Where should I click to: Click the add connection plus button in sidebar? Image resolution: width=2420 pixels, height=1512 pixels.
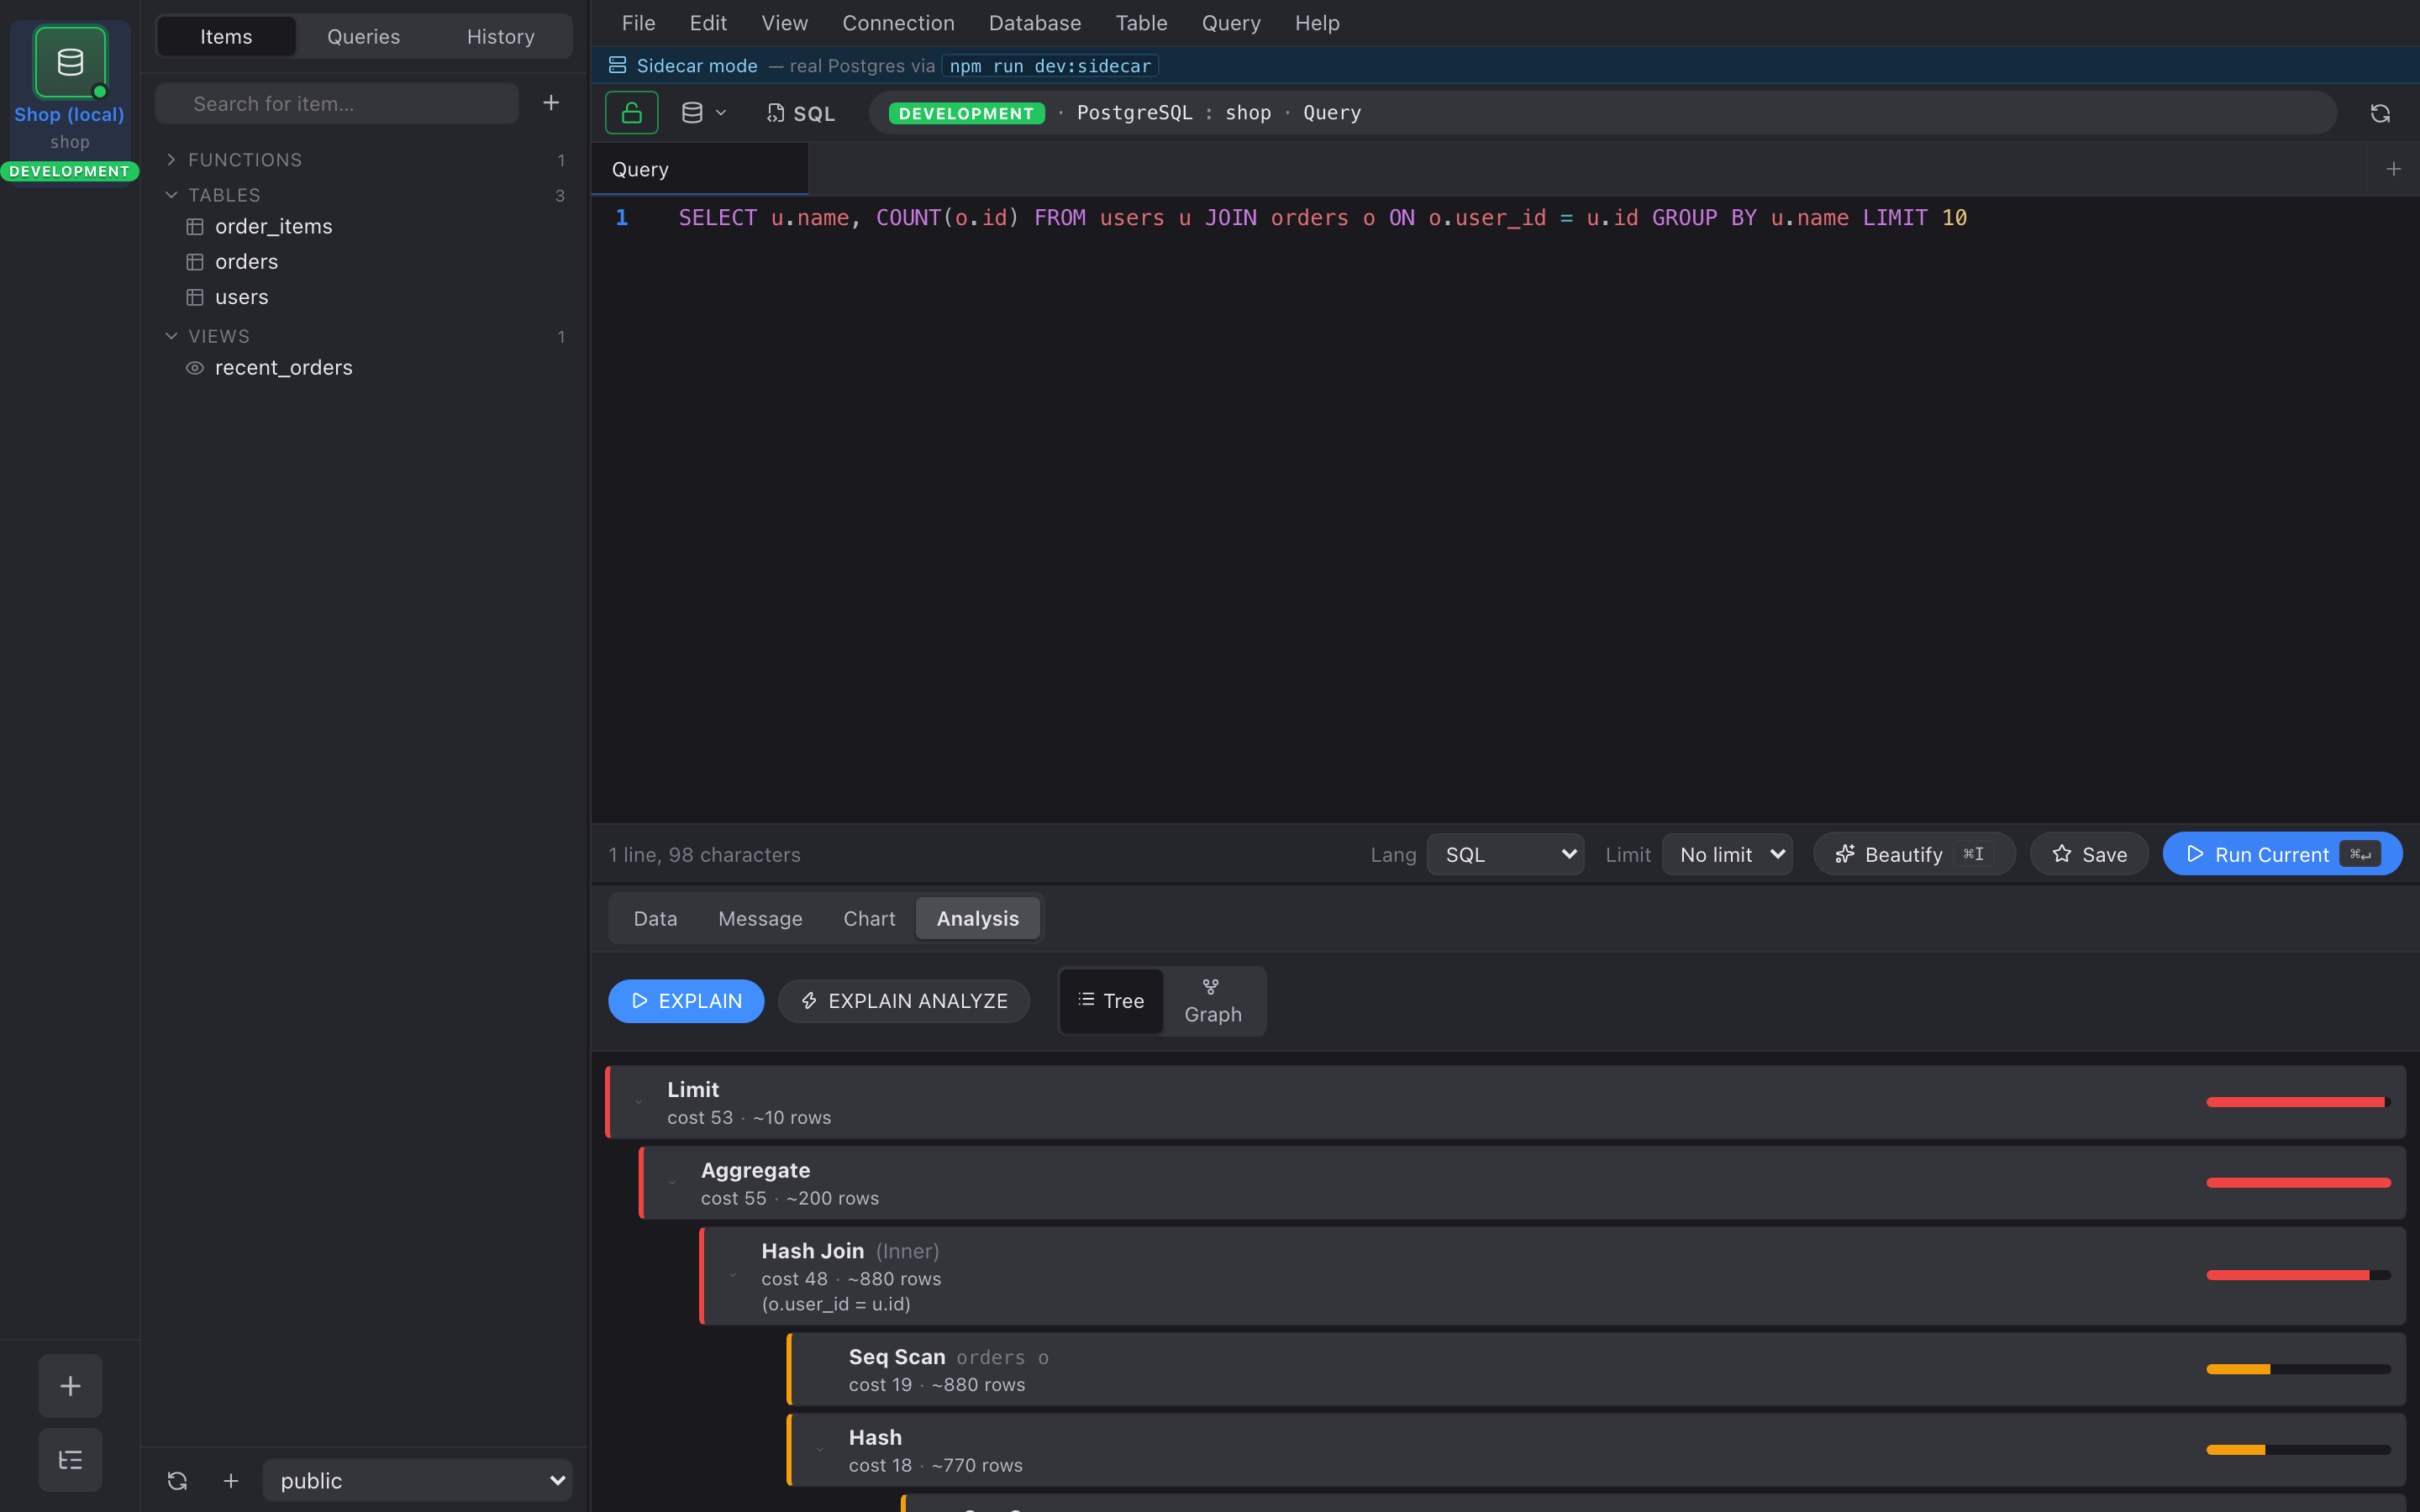point(70,1386)
